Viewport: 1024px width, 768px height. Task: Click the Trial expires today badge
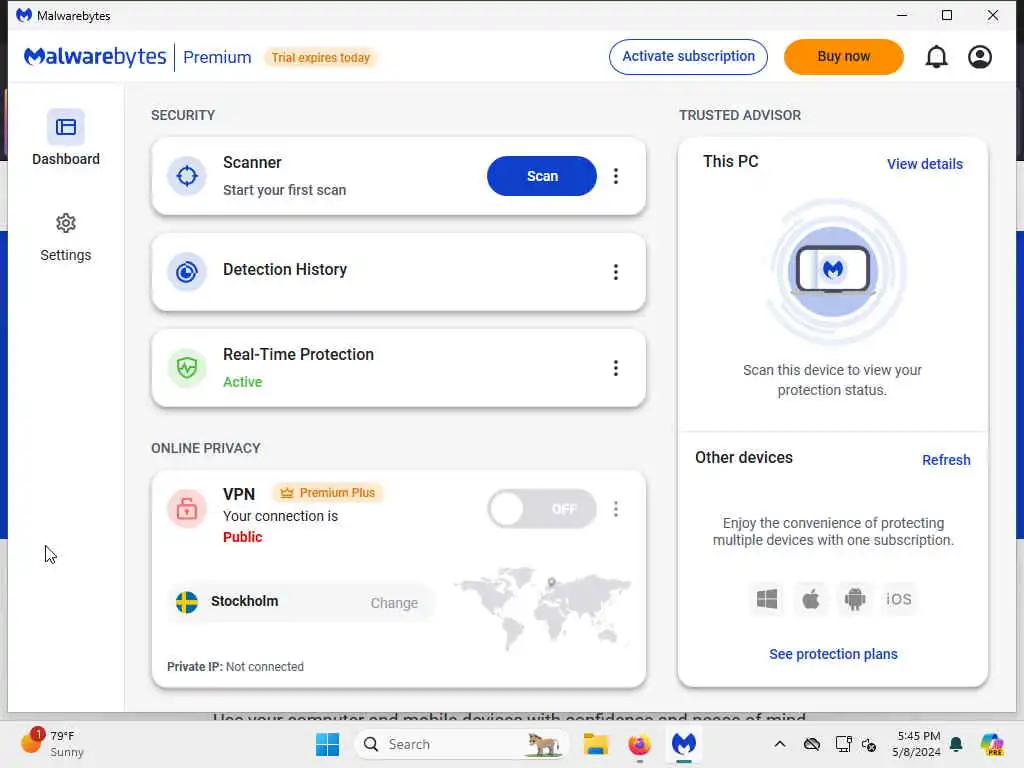tap(320, 57)
